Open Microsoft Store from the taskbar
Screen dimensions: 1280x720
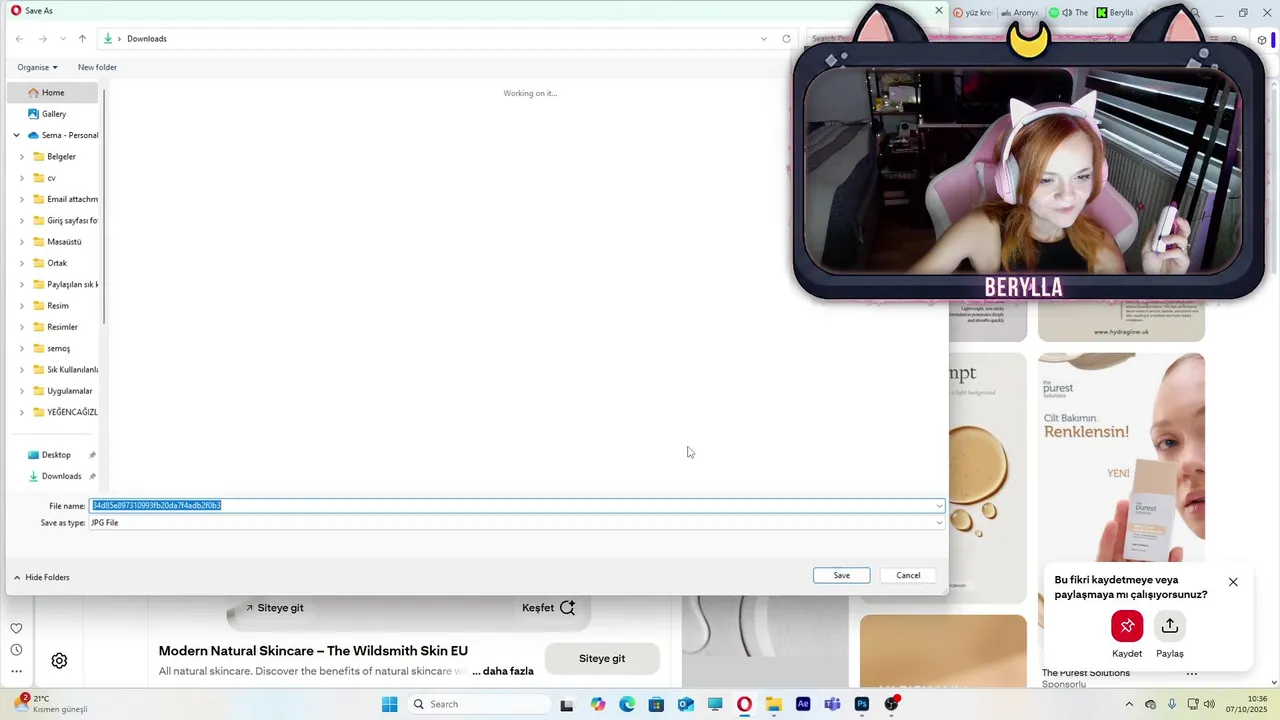(656, 704)
